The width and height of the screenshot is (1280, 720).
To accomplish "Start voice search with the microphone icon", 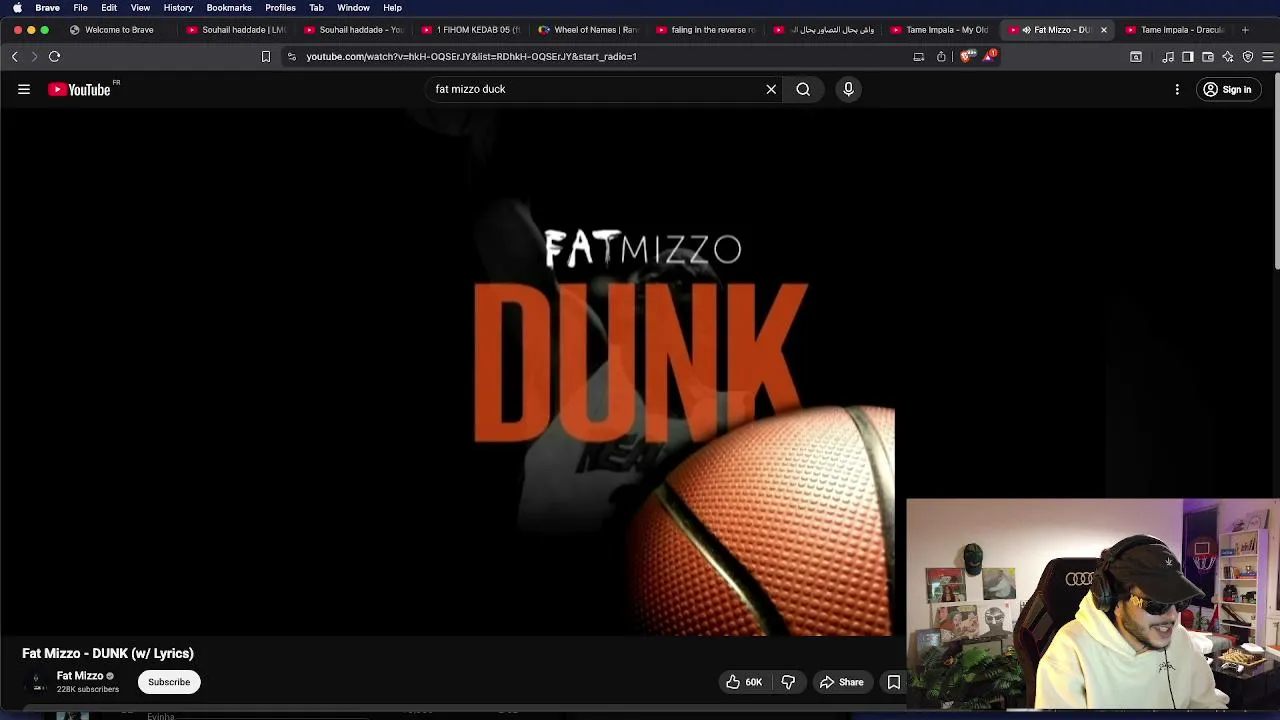I will pos(848,90).
